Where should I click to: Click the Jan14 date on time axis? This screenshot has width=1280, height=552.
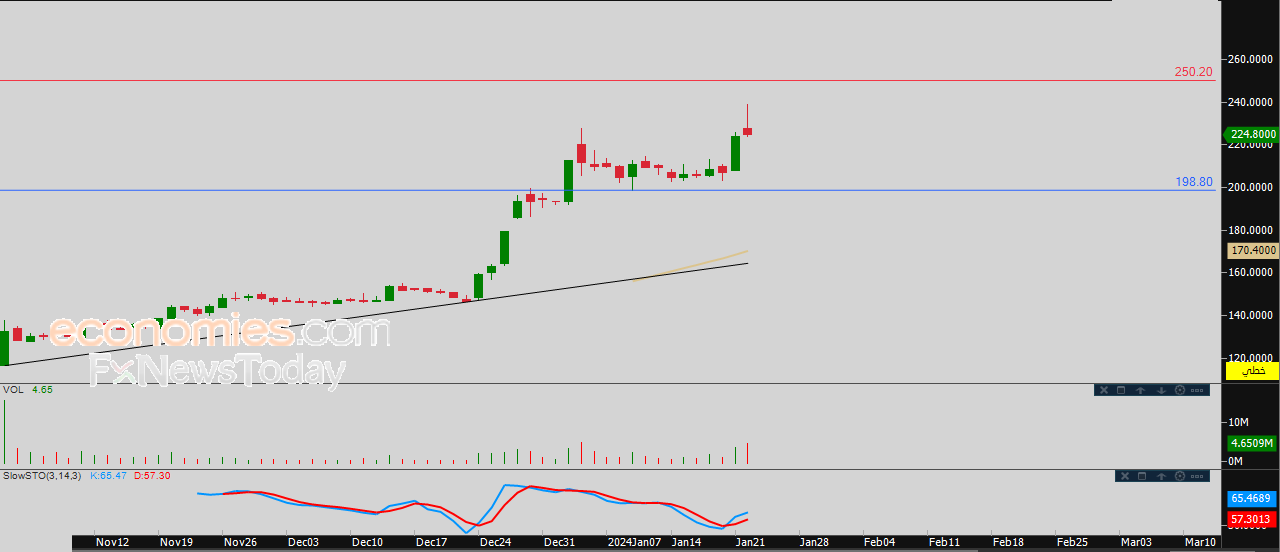tap(686, 542)
